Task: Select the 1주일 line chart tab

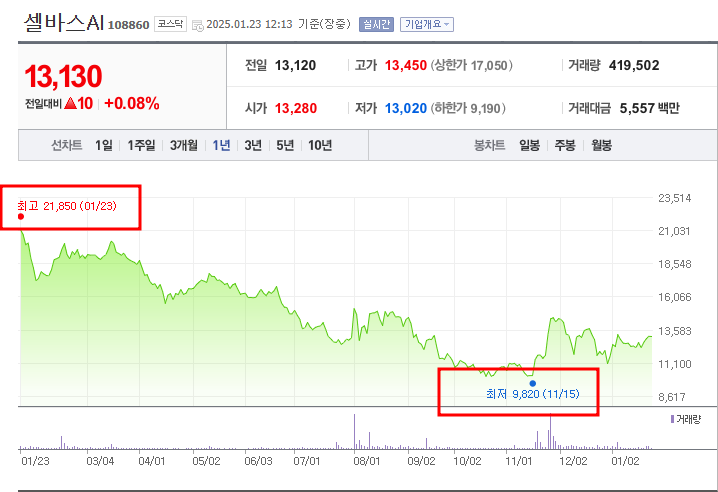Action: (x=141, y=146)
